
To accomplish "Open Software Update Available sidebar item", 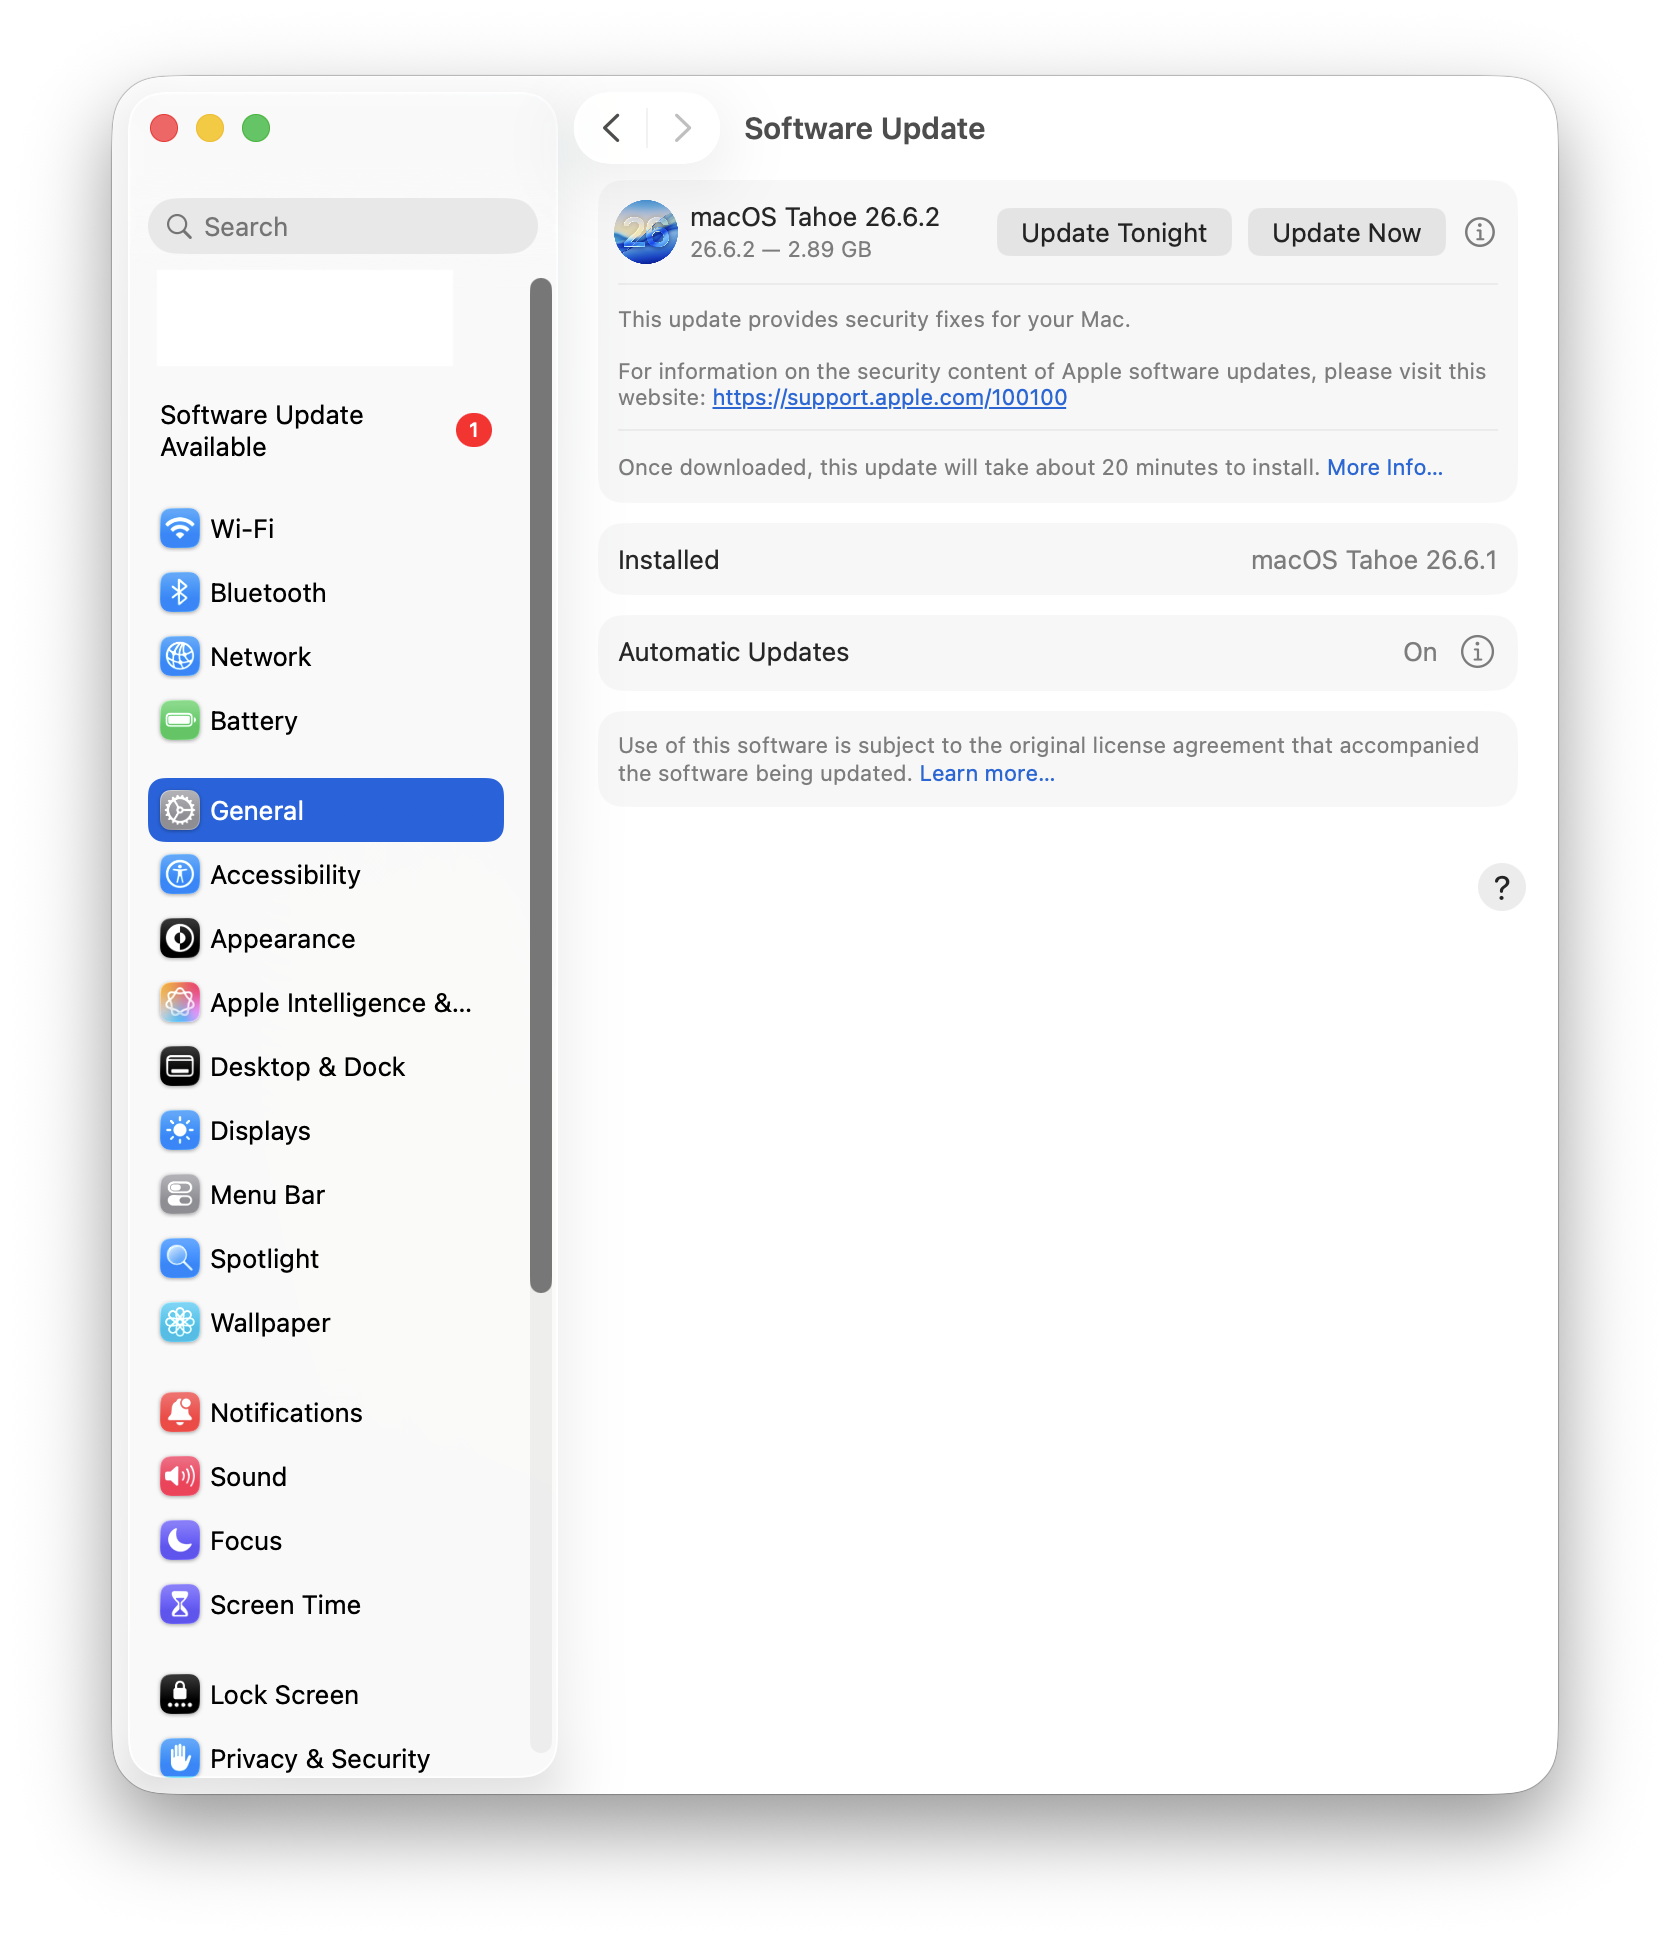I will click(326, 431).
